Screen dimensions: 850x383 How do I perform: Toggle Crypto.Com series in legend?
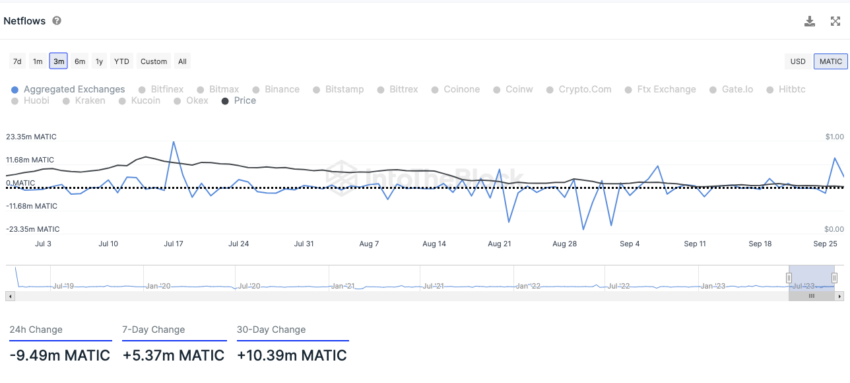[x=579, y=89]
